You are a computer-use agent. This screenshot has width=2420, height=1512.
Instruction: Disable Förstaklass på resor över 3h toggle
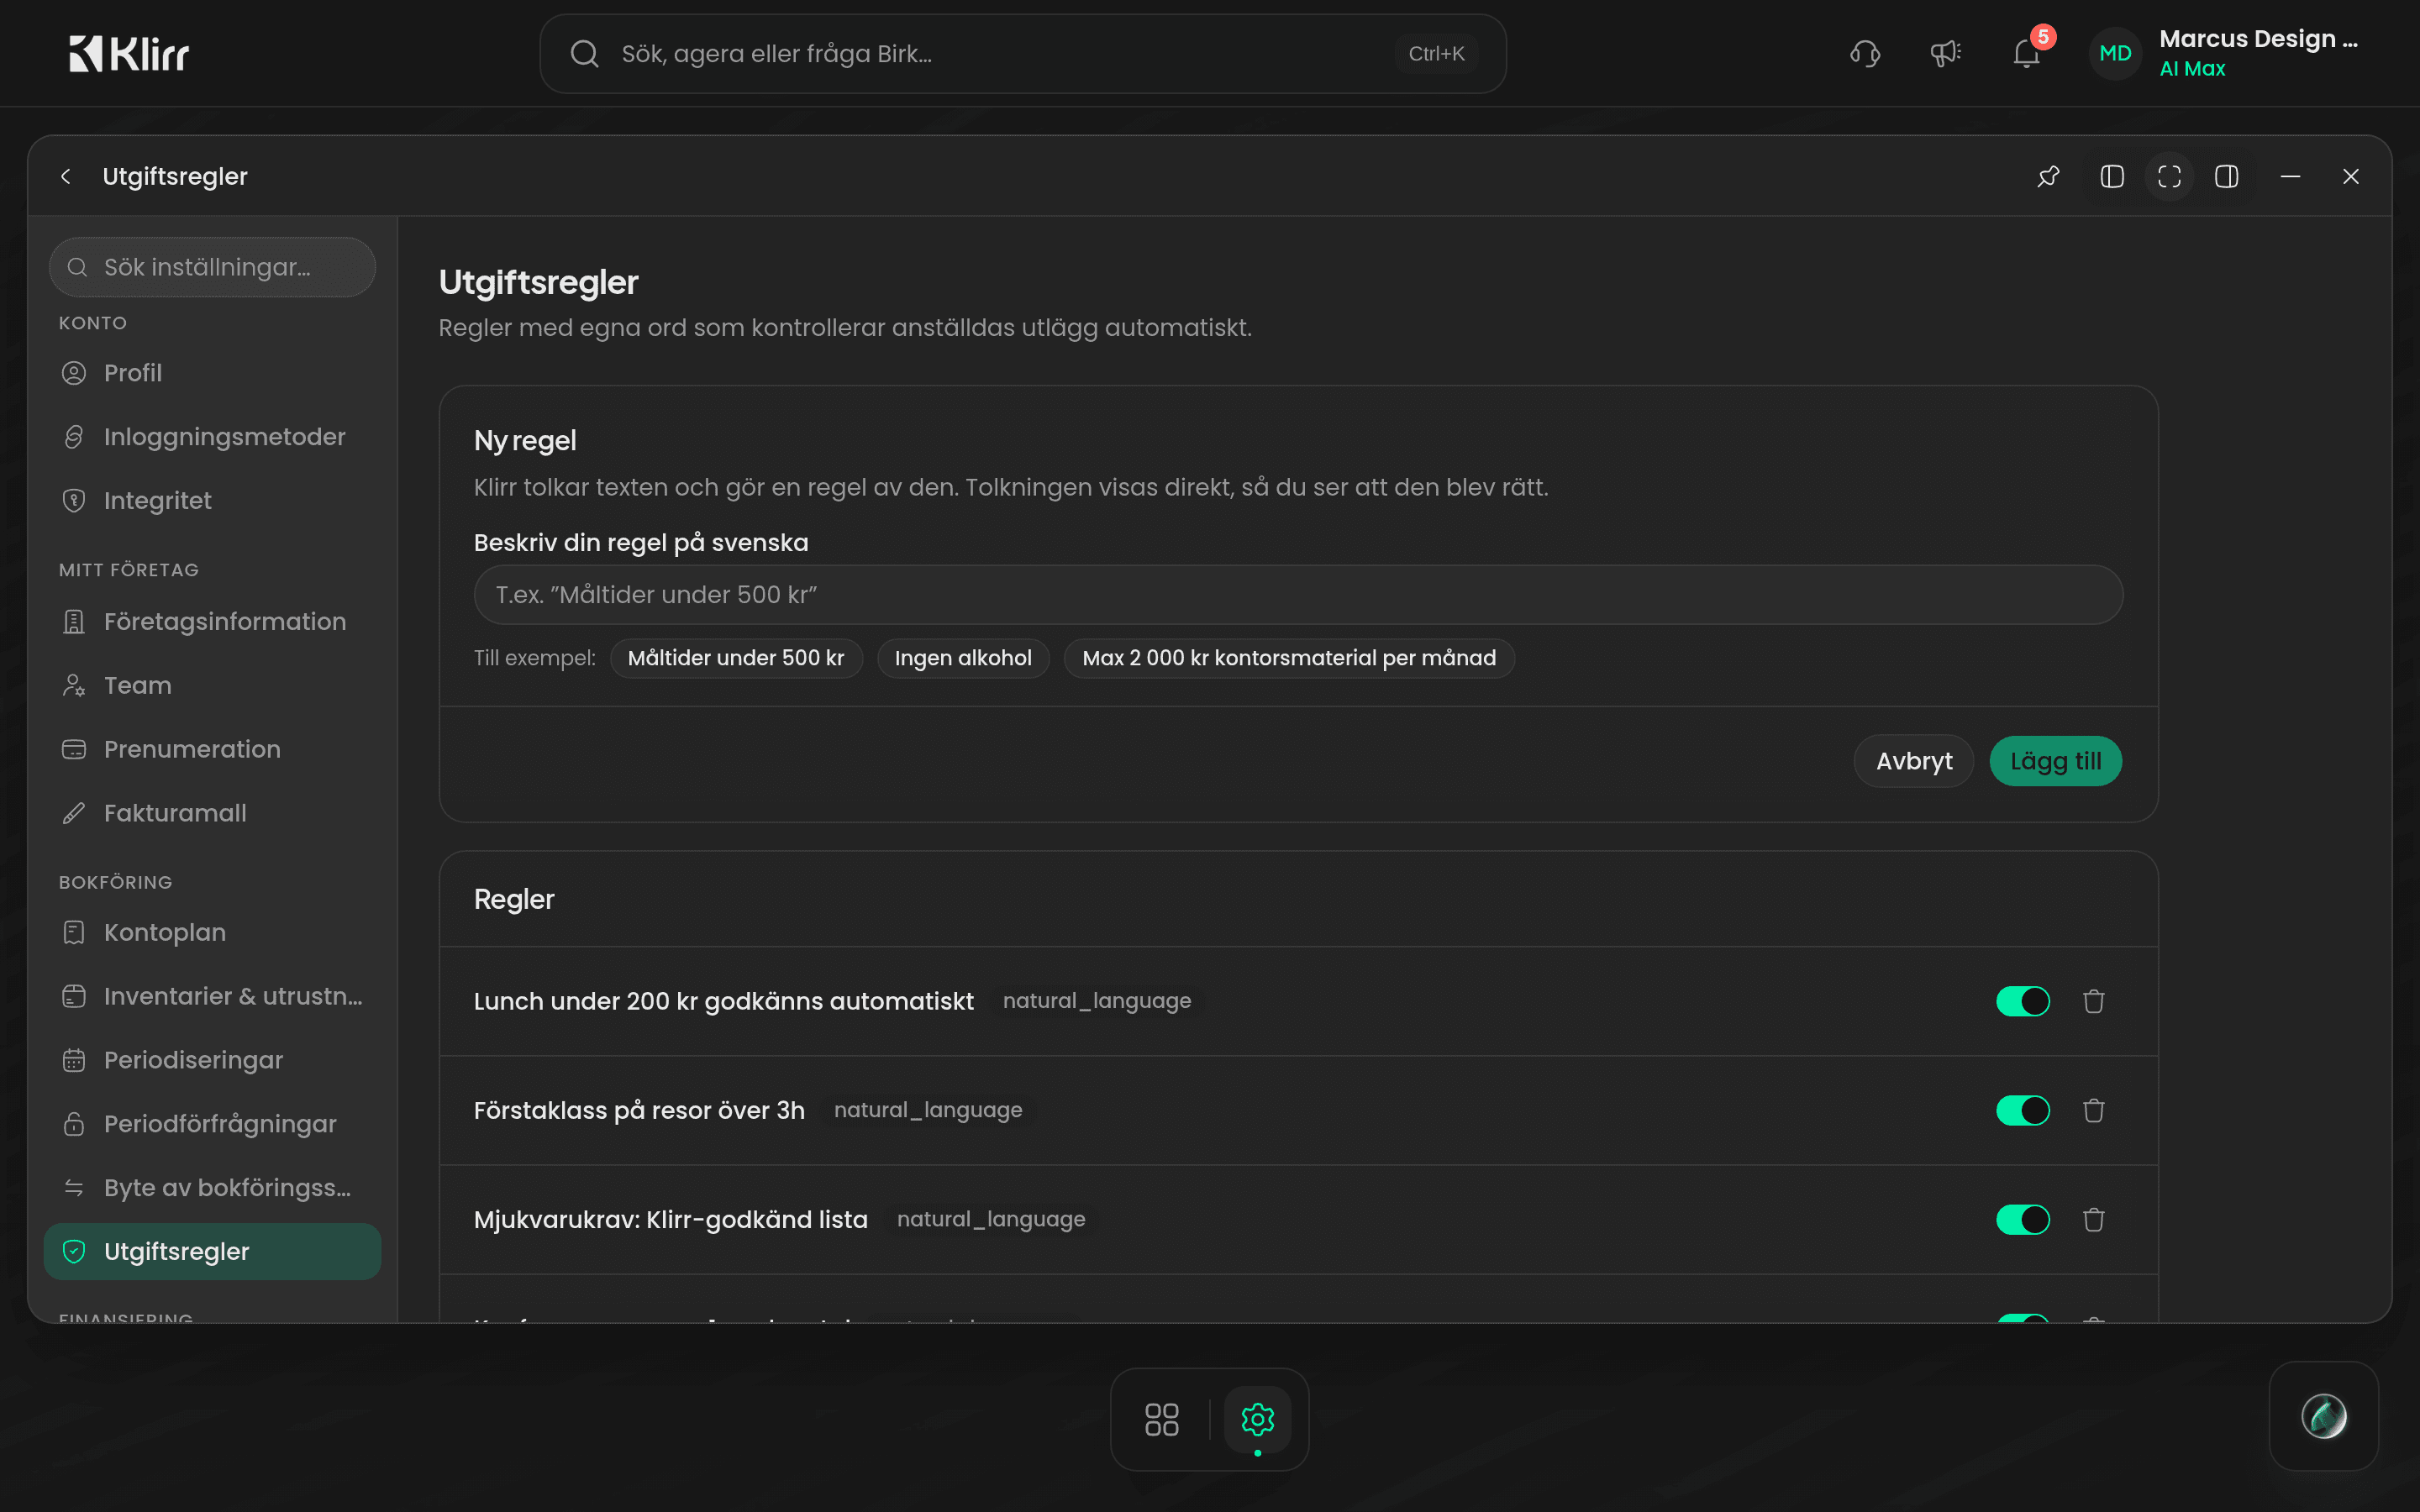pyautogui.click(x=2023, y=1110)
